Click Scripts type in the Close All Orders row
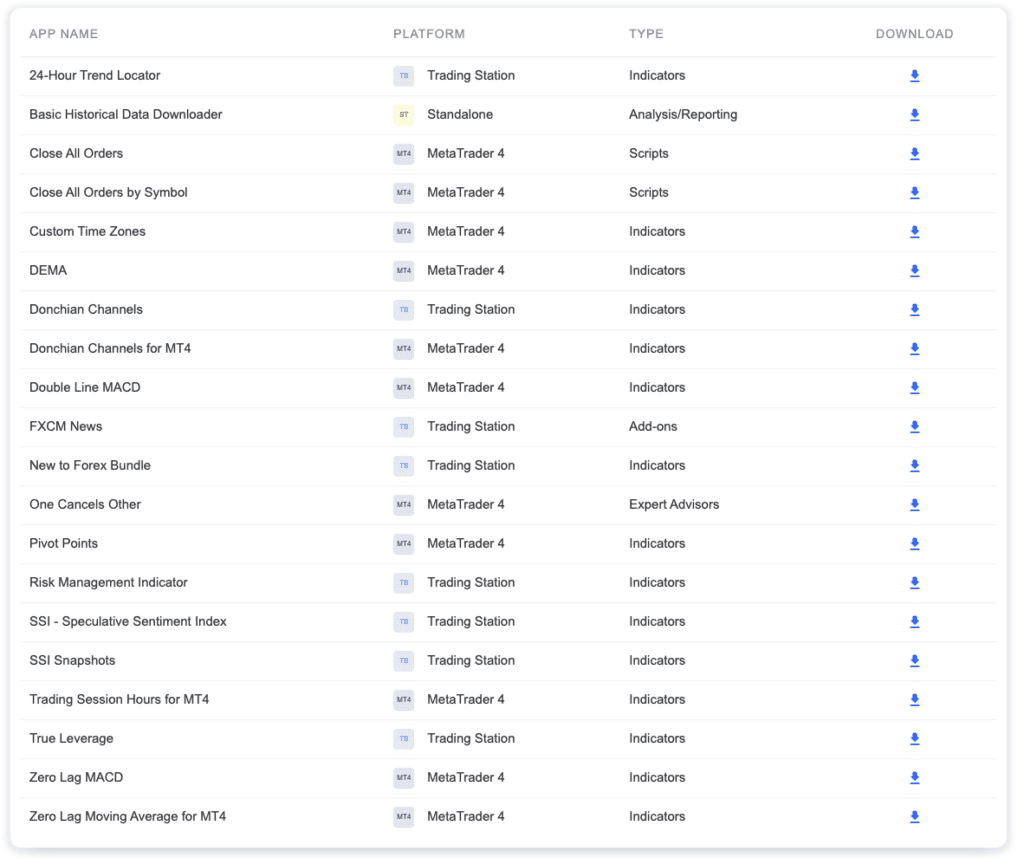The image size is (1024, 858). 648,153
